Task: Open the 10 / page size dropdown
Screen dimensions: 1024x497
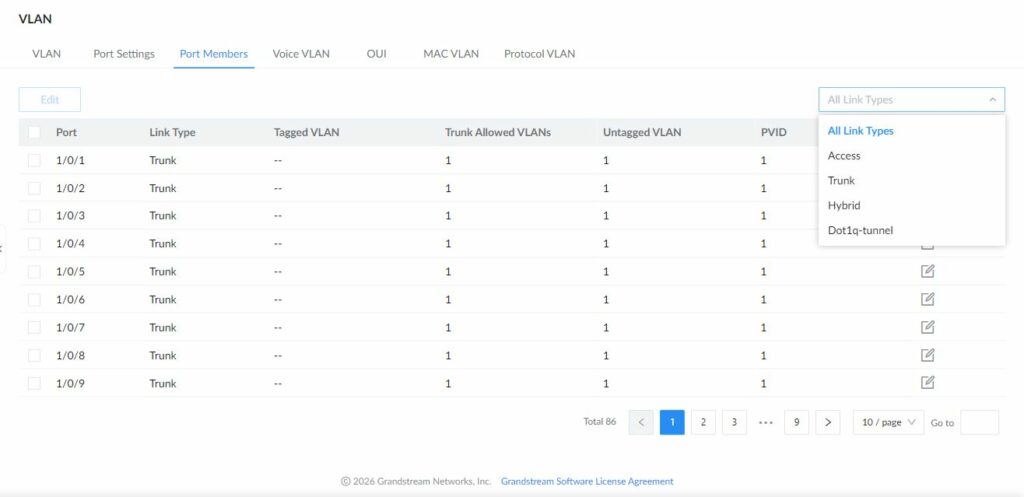Action: (888, 423)
